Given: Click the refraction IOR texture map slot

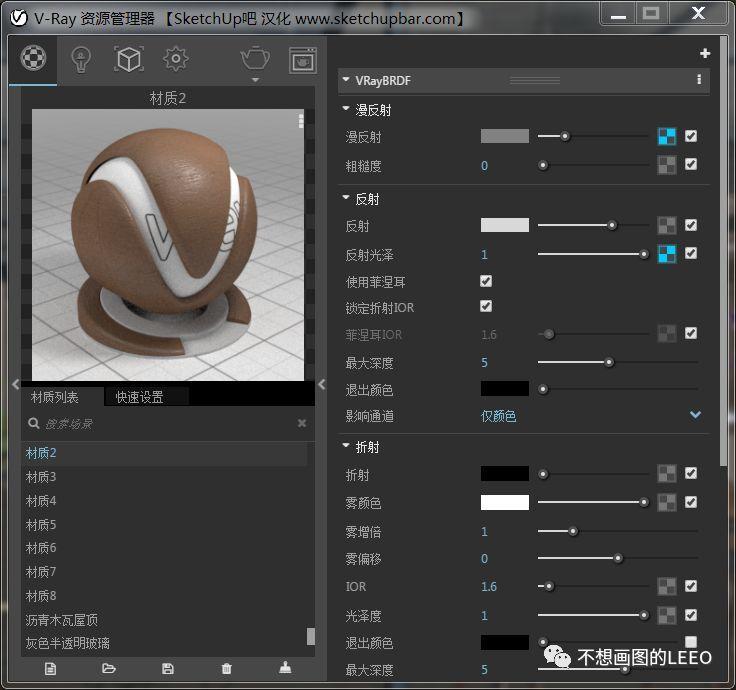Looking at the screenshot, I should coord(667,586).
